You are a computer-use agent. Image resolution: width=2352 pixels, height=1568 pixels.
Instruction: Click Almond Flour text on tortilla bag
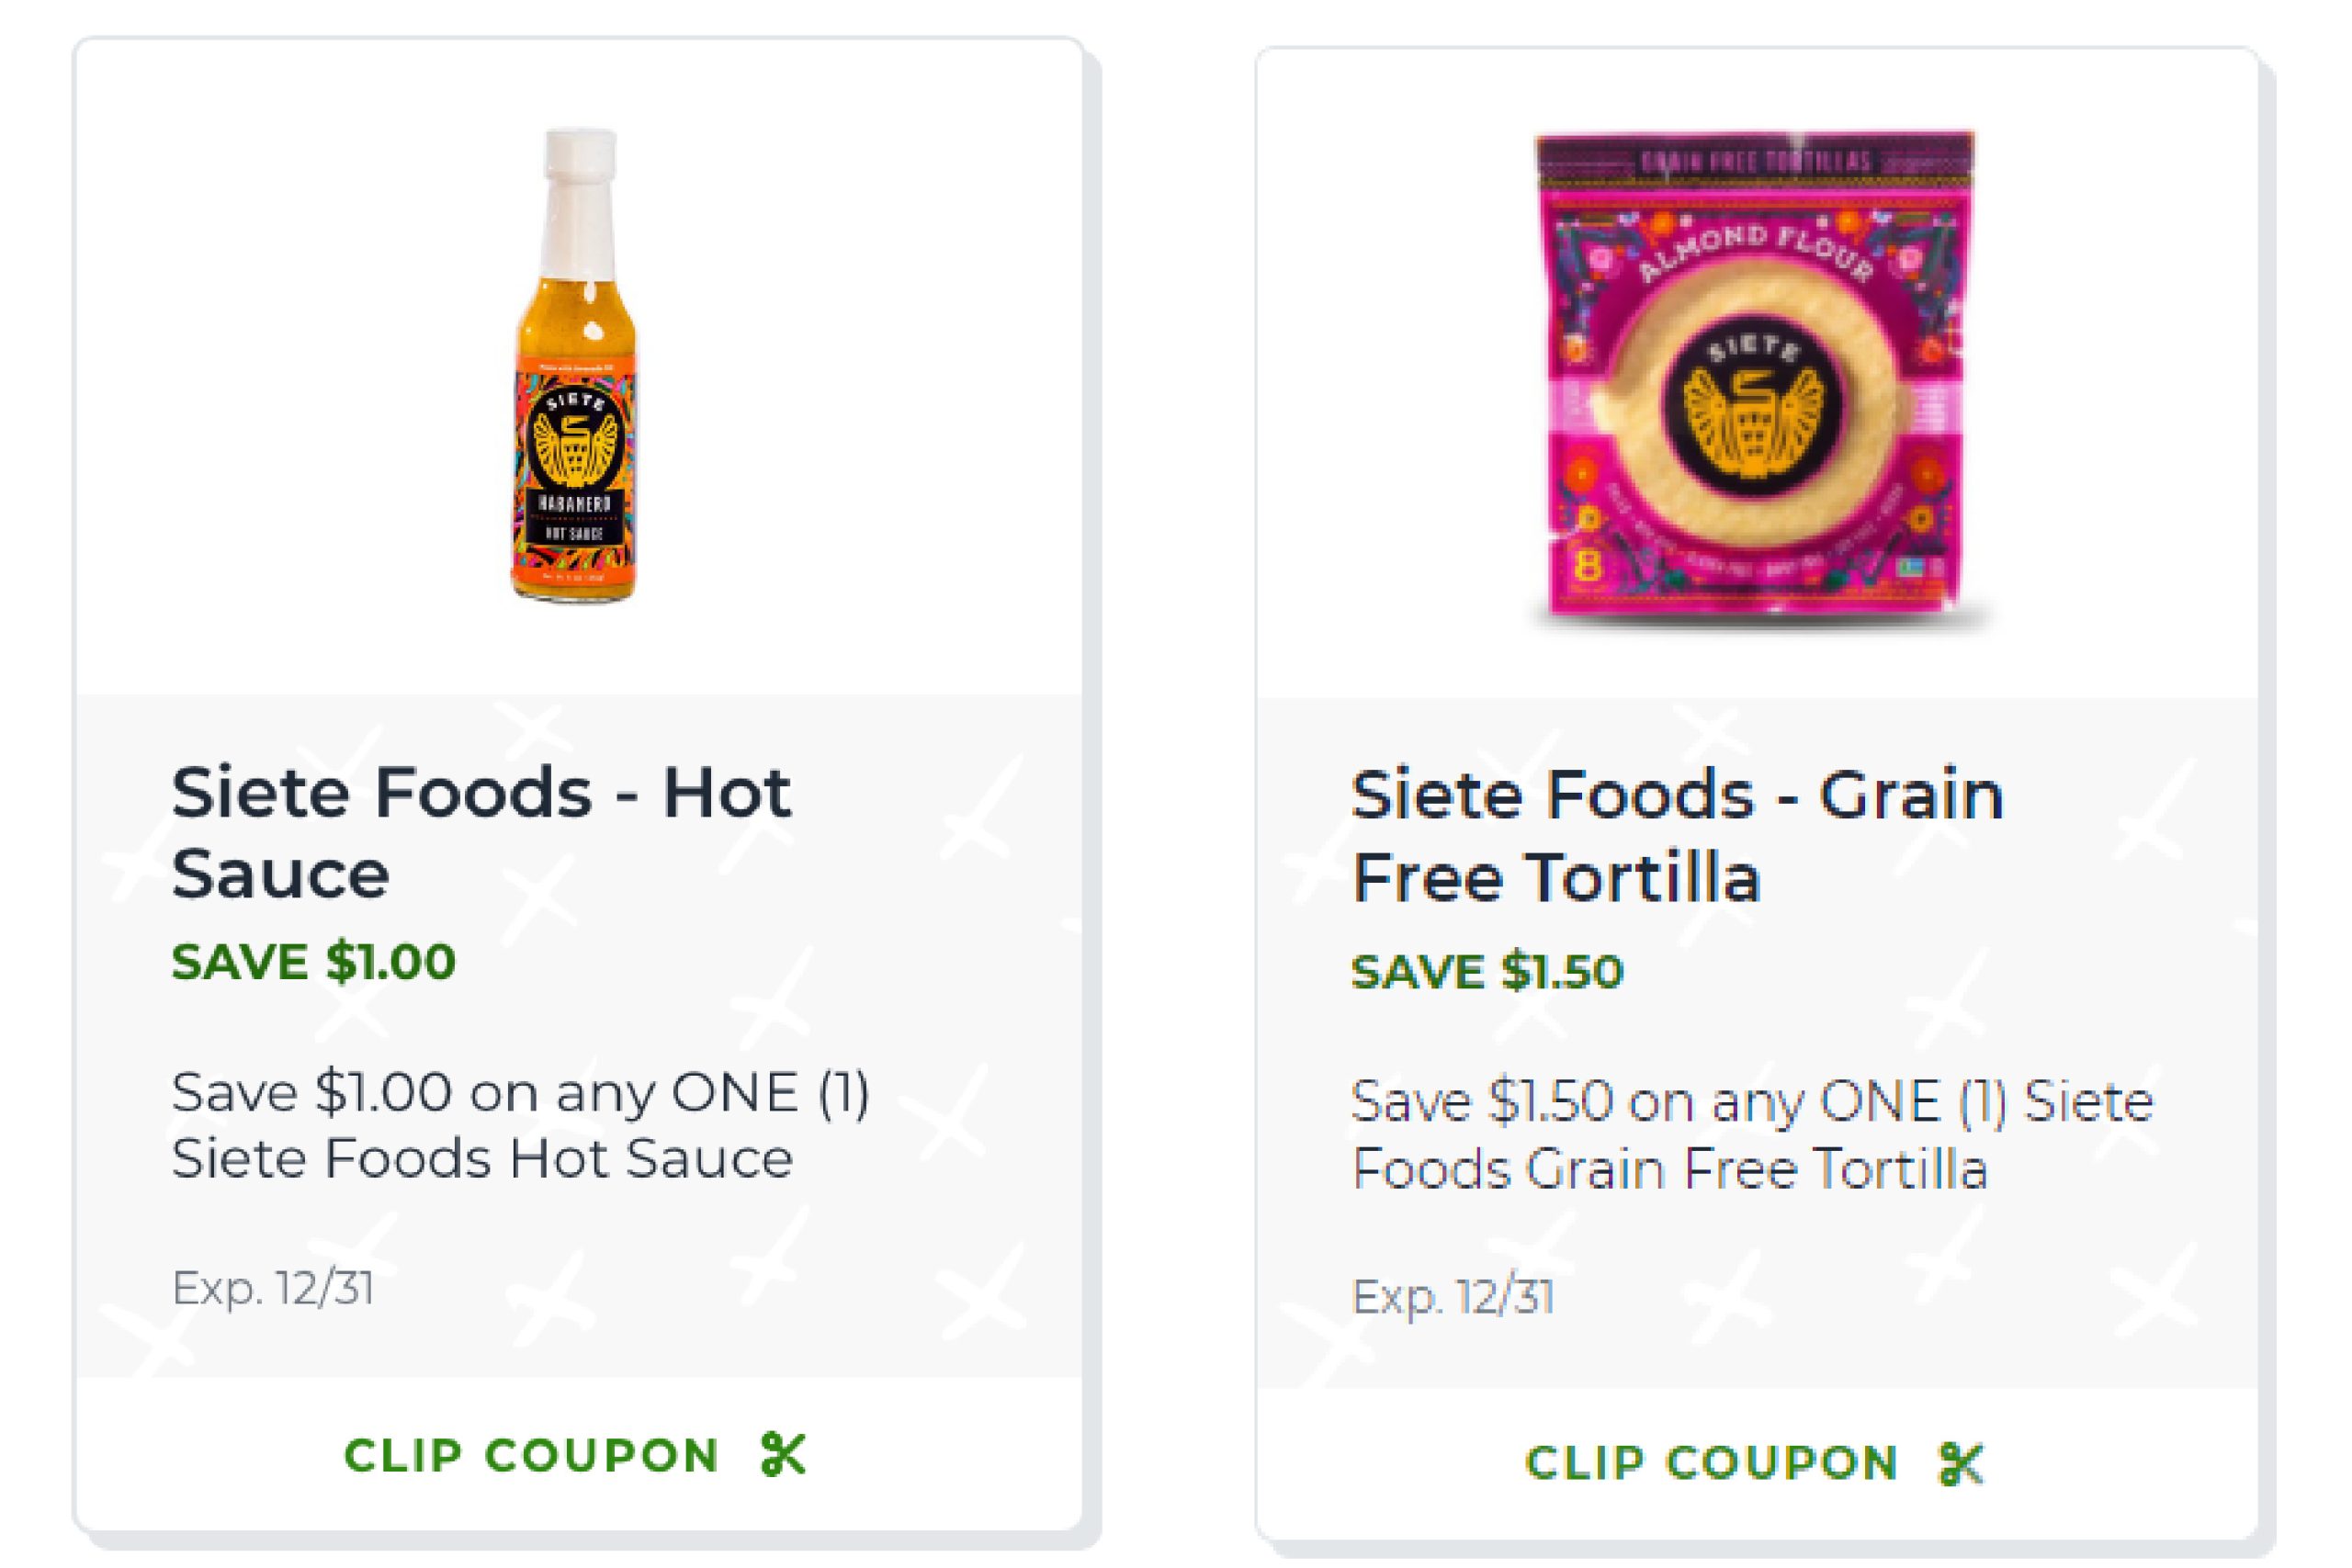coord(1755,250)
